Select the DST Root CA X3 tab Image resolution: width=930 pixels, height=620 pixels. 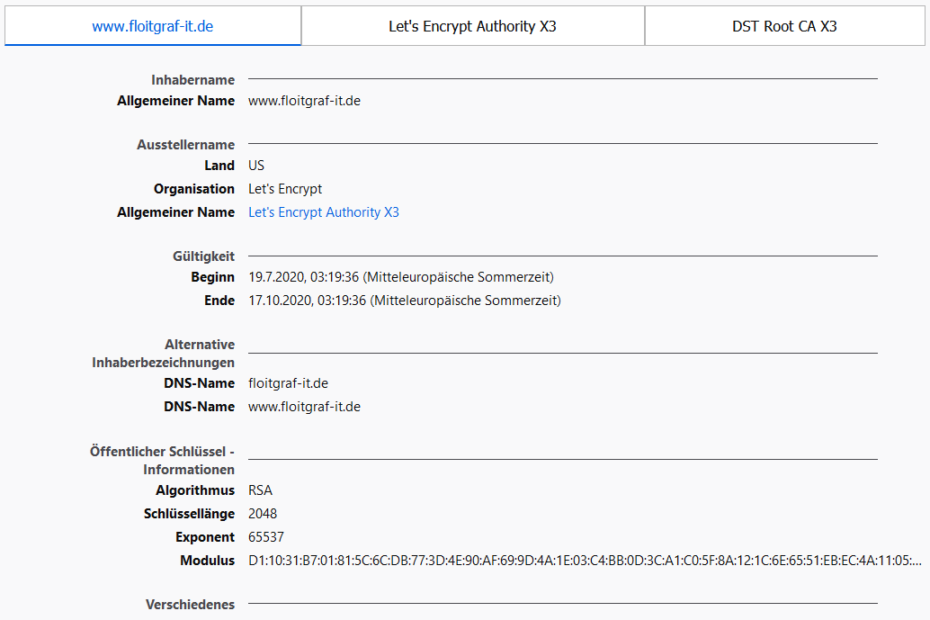coord(784,26)
